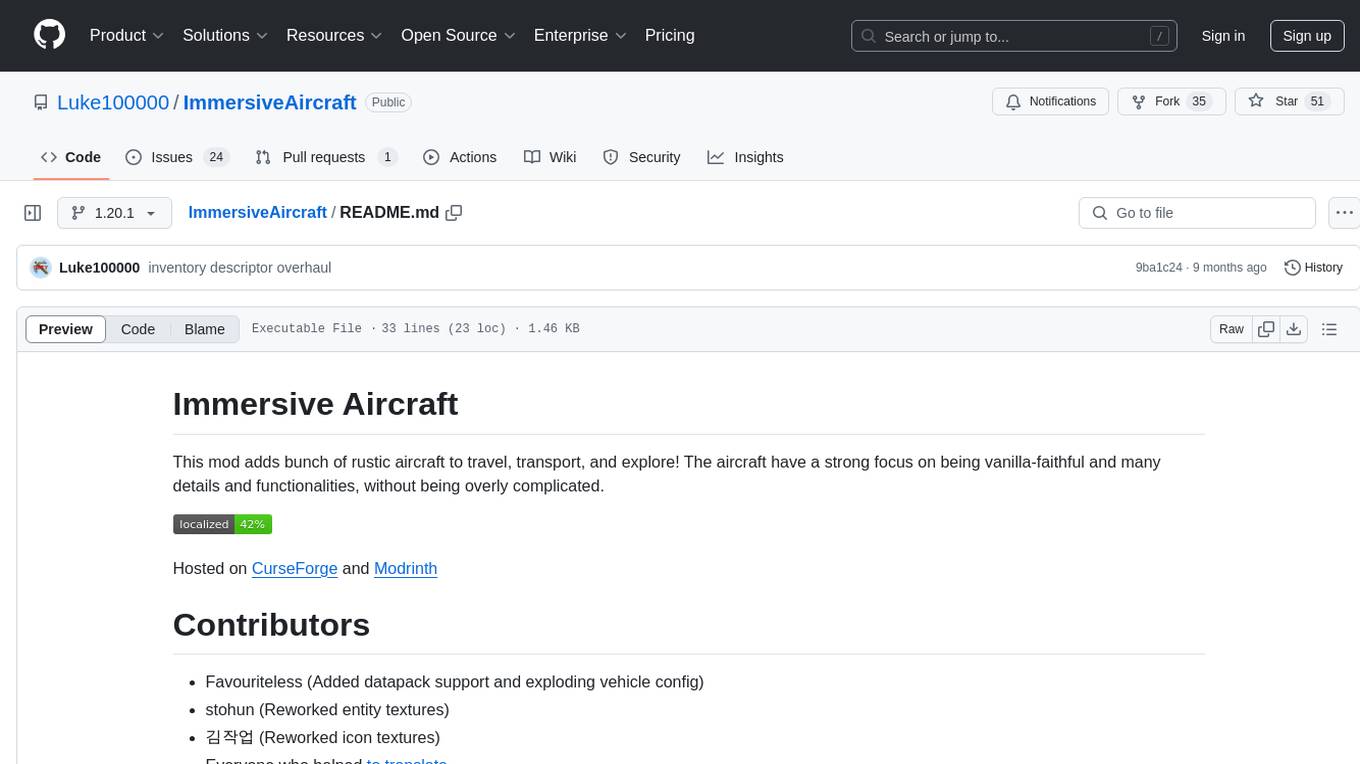Click the Sign up button
This screenshot has height=764, width=1360.
[1307, 36]
